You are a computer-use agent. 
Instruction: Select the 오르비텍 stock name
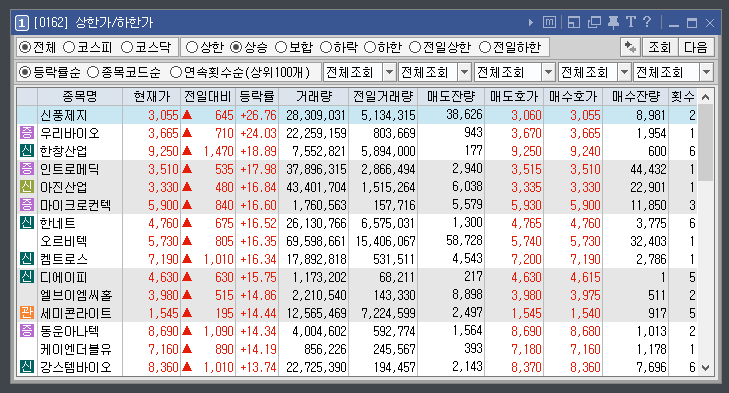(x=63, y=241)
